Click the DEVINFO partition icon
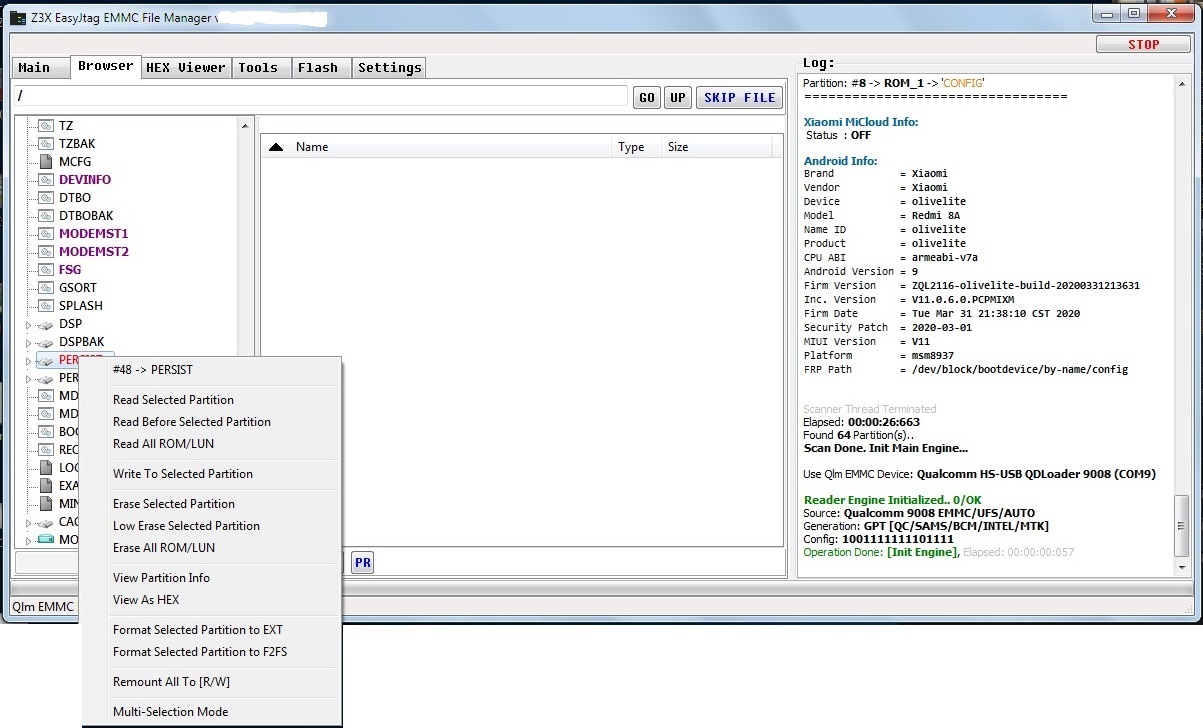 click(45, 180)
